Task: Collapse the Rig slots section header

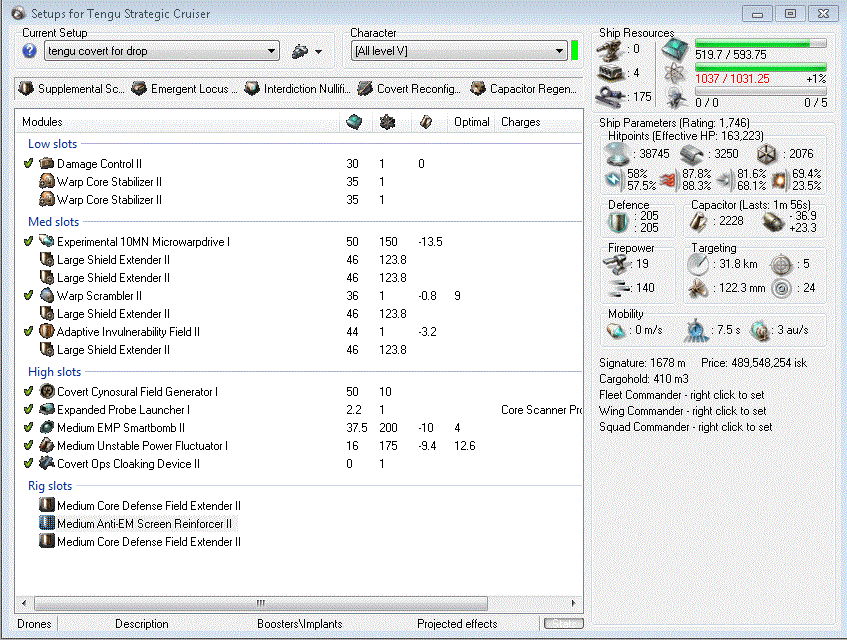Action: click(50, 486)
